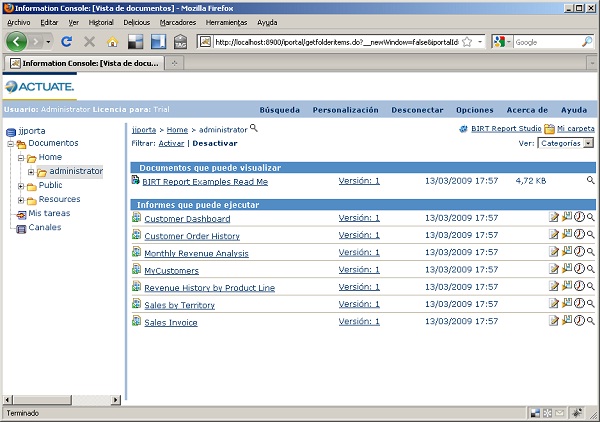Viewport: 600px width, 422px height.
Task: Click Versión: 1 of Monthly Revenue Analysis
Action: click(x=359, y=252)
